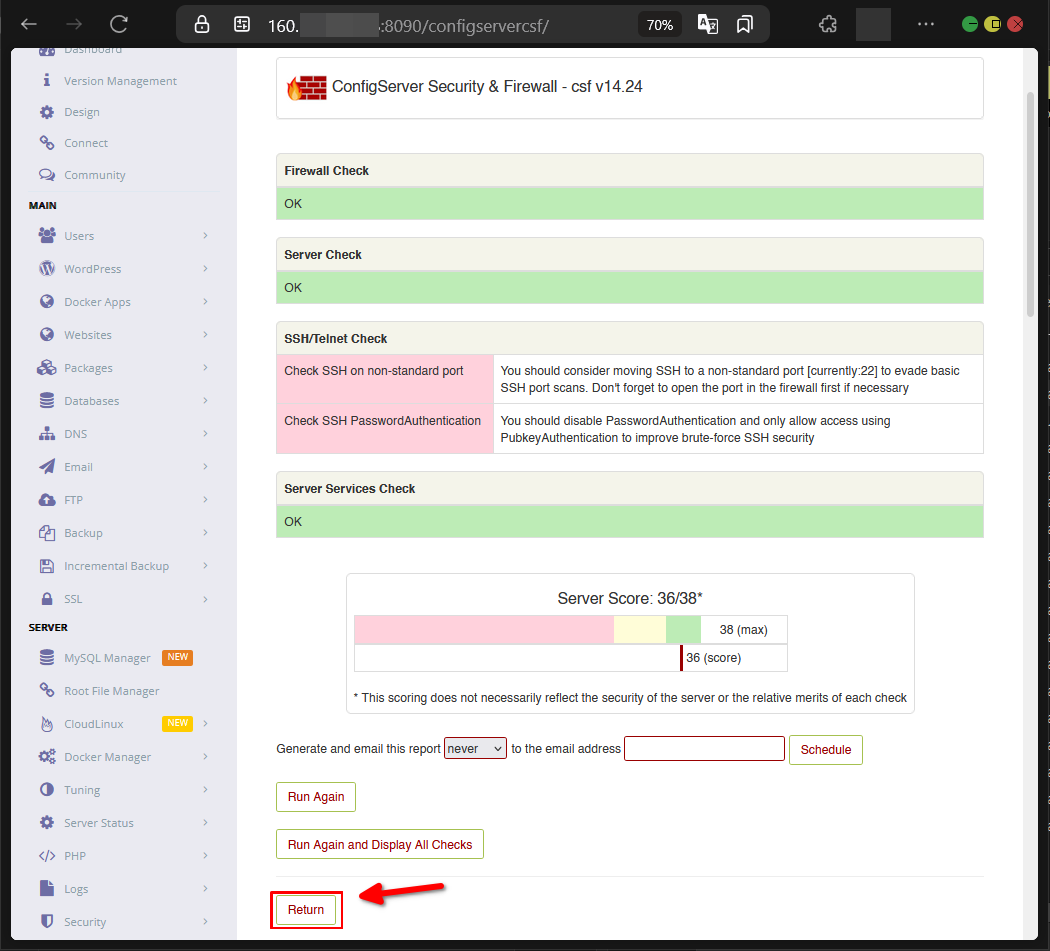Click the CSF firewall logo
This screenshot has height=951, width=1050.
point(307,88)
